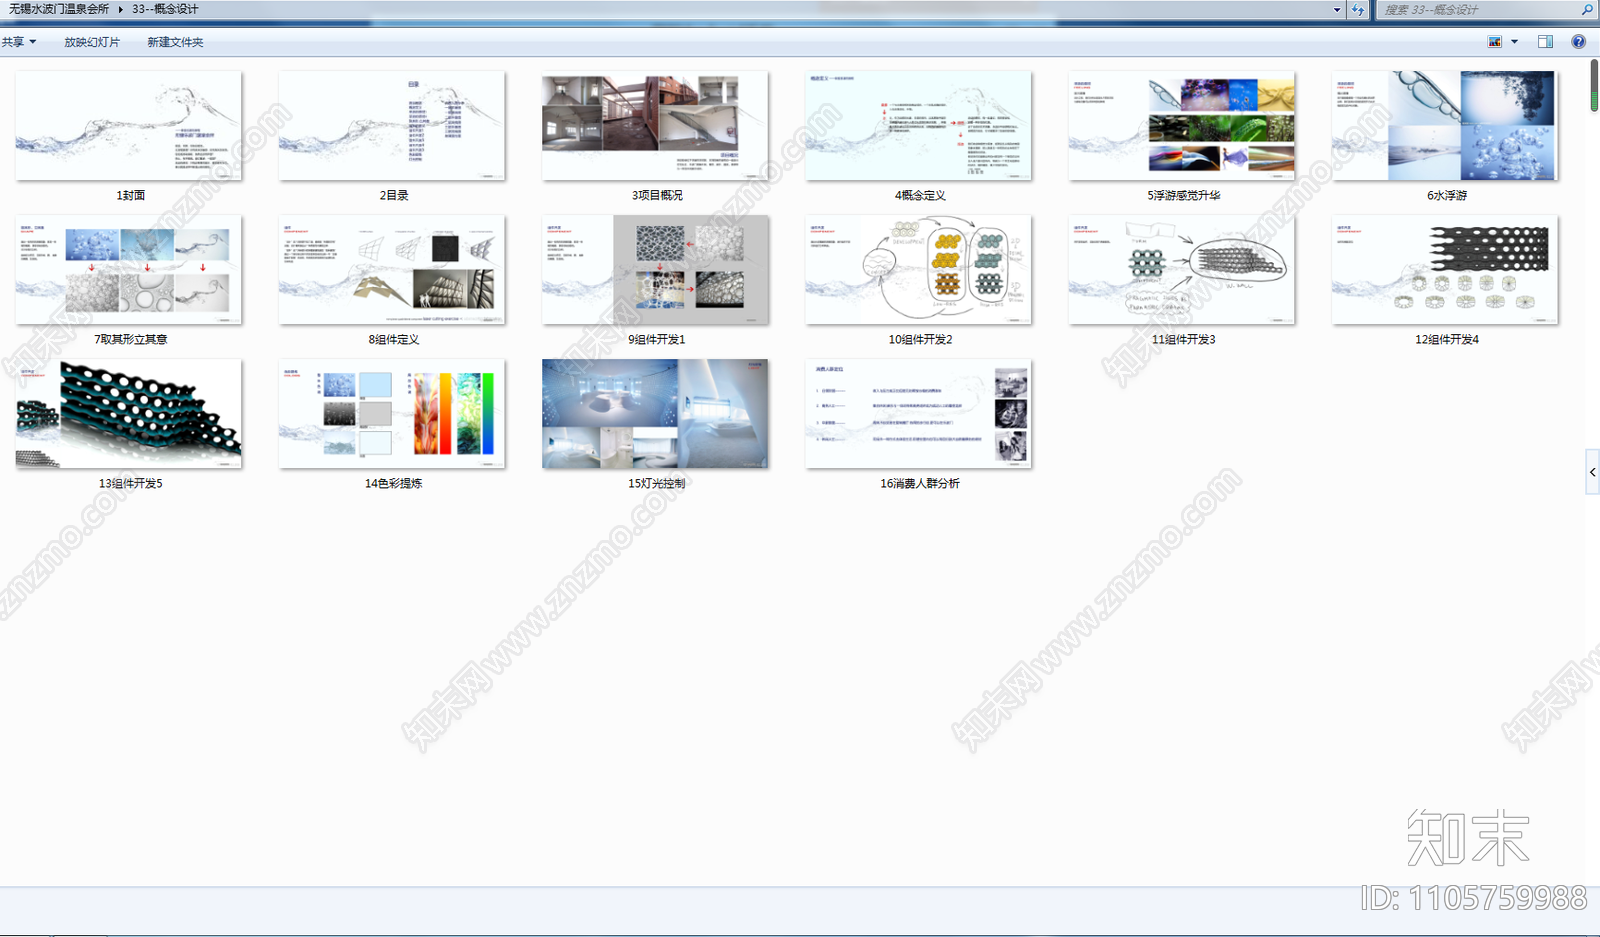The height and width of the screenshot is (937, 1600).
Task: Select the 5浮游感觉升华 thumbnail
Action: click(x=1181, y=126)
